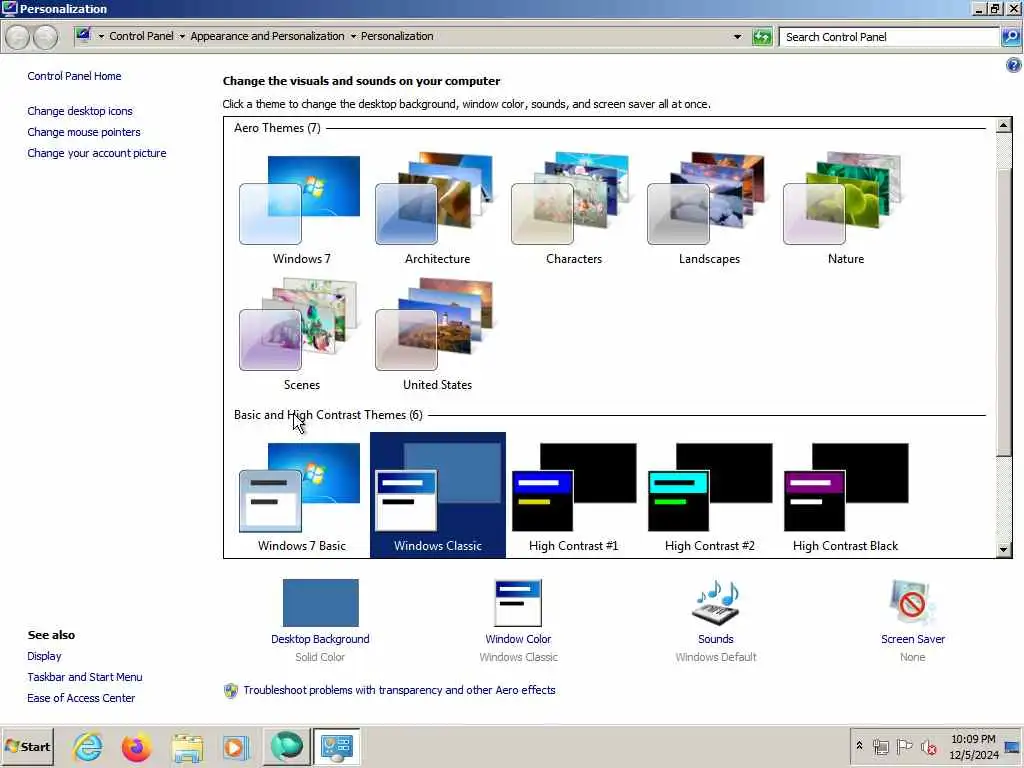Viewport: 1024px width, 768px height.
Task: Click the Show desktop button
Action: click(1012, 746)
